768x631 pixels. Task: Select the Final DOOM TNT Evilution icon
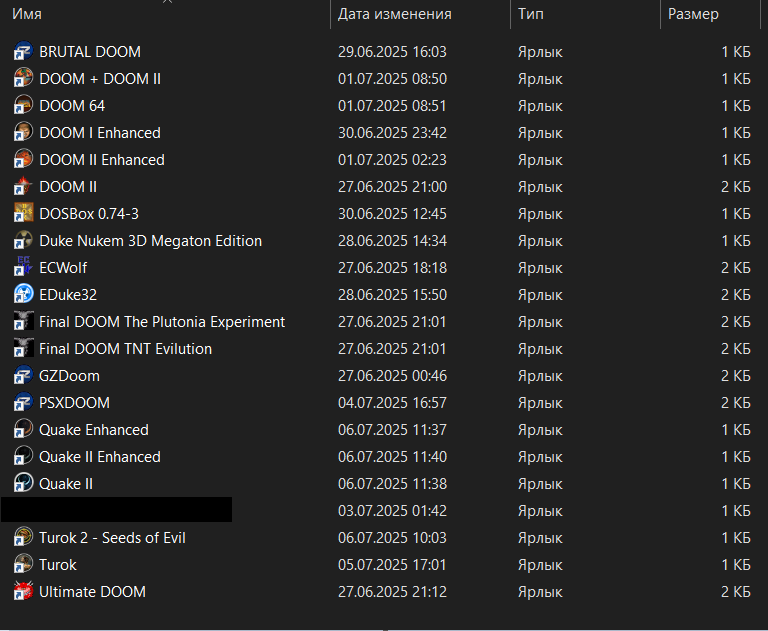pyautogui.click(x=23, y=348)
